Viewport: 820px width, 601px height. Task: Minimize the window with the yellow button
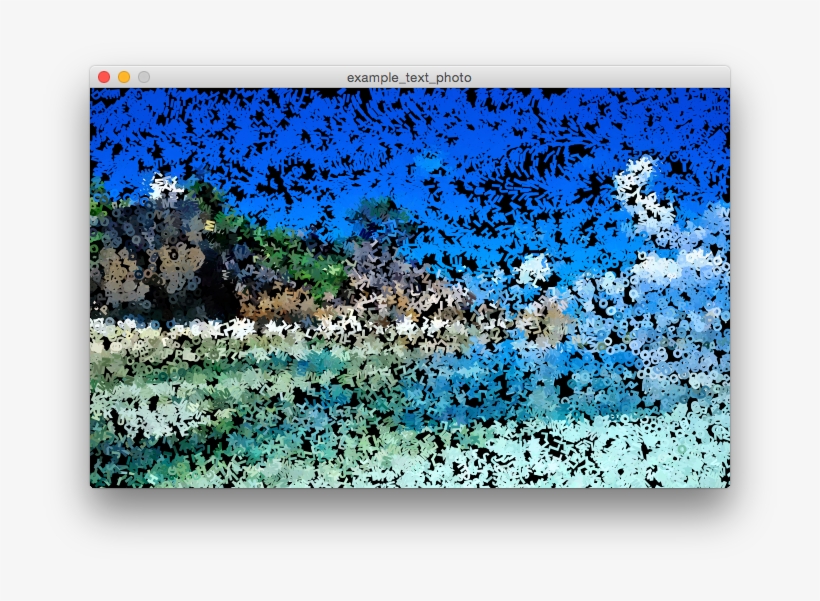(124, 77)
